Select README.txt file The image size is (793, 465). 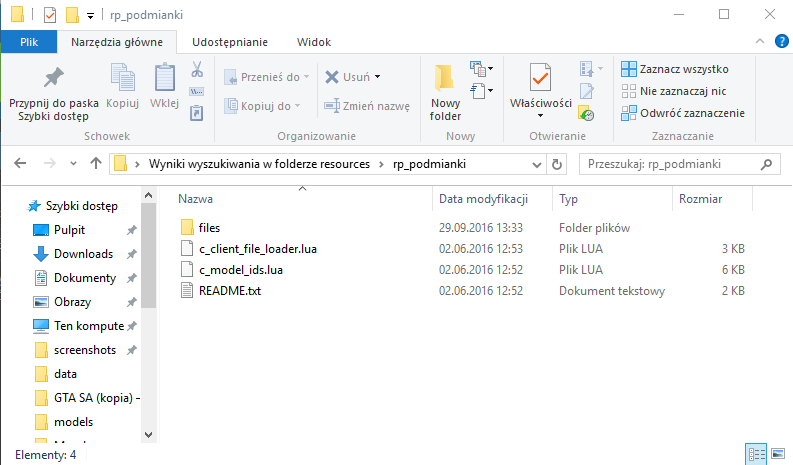[230, 291]
